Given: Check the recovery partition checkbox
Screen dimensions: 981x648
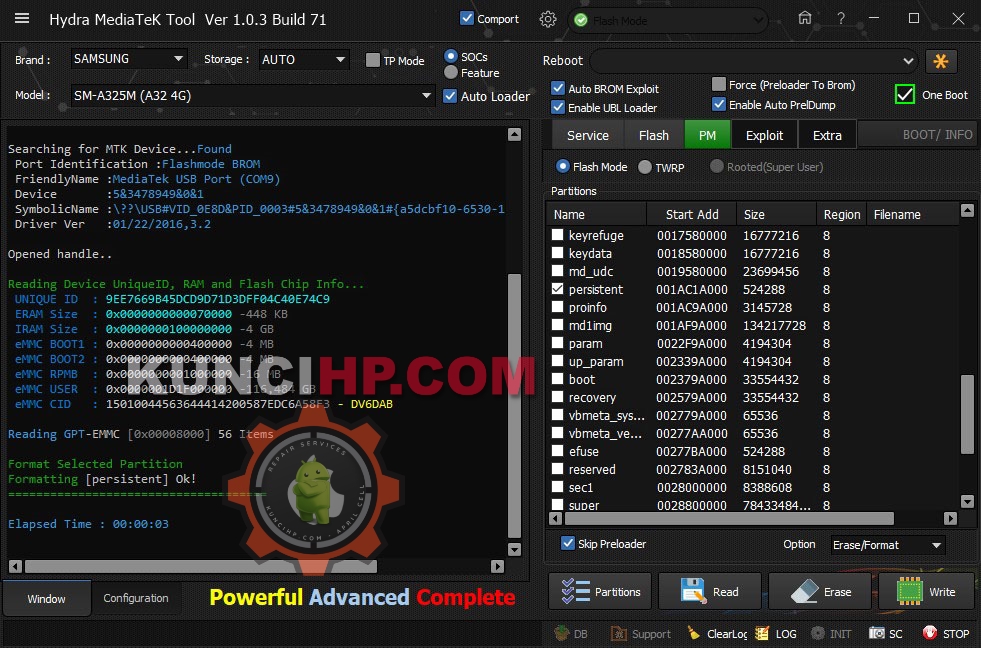Looking at the screenshot, I should click(557, 397).
